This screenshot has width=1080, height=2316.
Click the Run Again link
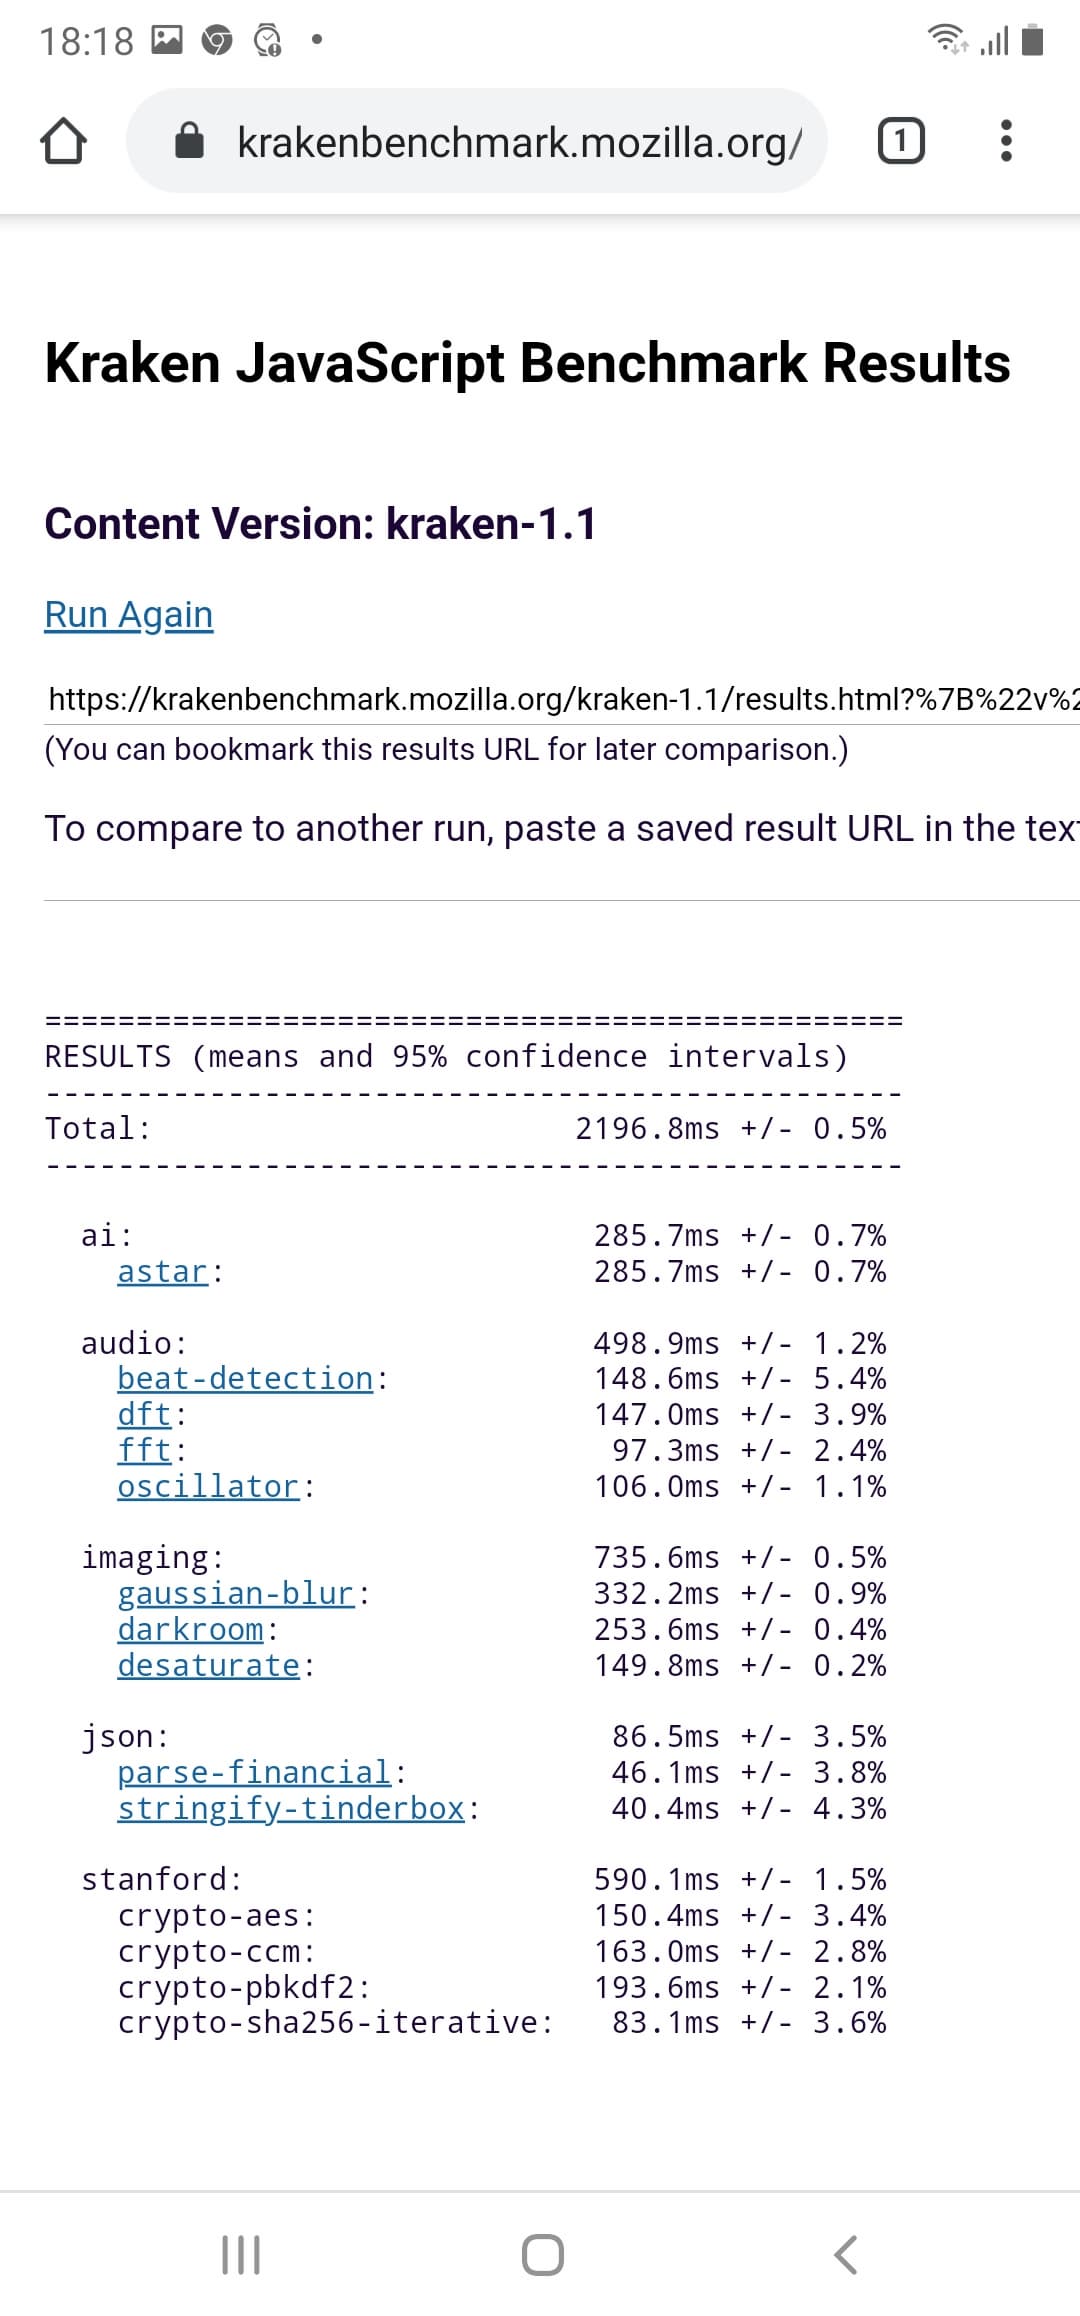[129, 614]
